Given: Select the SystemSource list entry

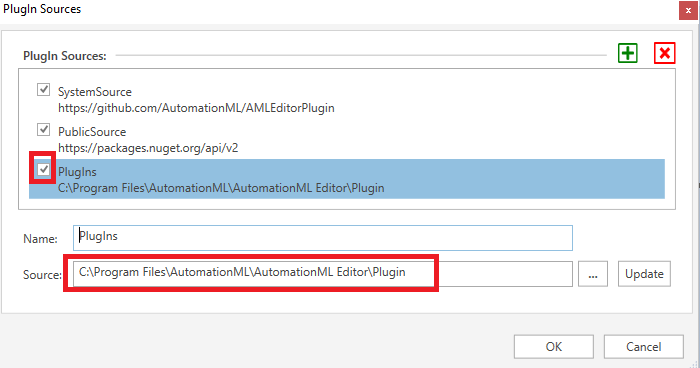Looking at the screenshot, I should click(347, 99).
